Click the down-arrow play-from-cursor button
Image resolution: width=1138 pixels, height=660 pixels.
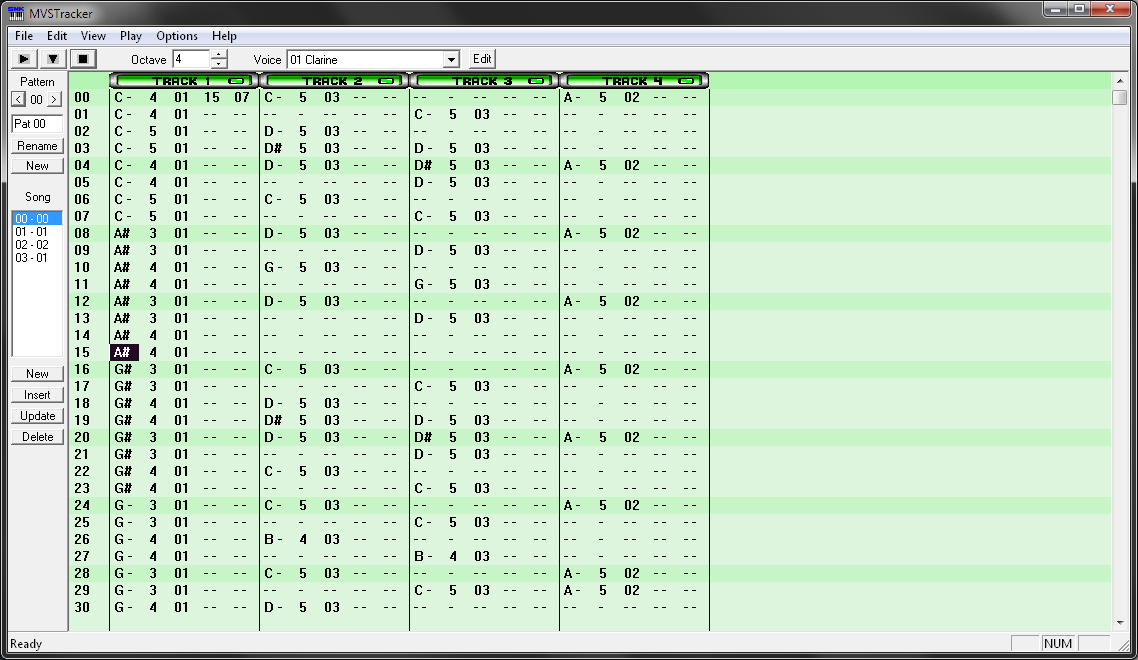[53, 59]
